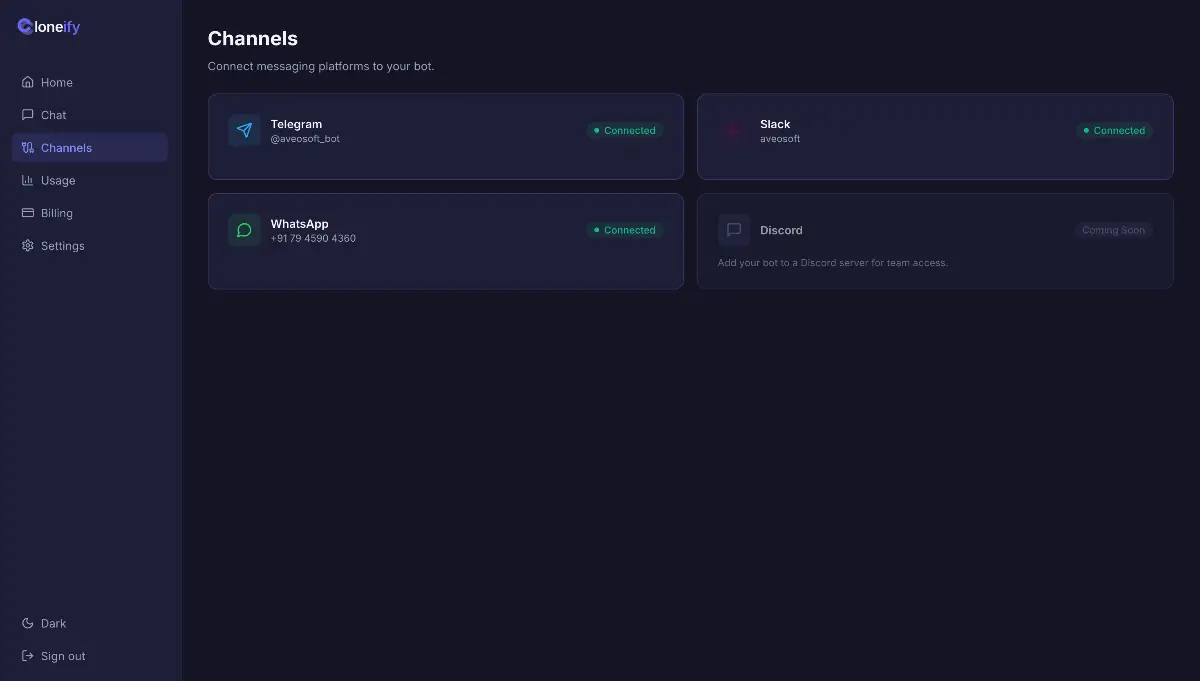Click the Telegram Connected badge

[x=625, y=130]
